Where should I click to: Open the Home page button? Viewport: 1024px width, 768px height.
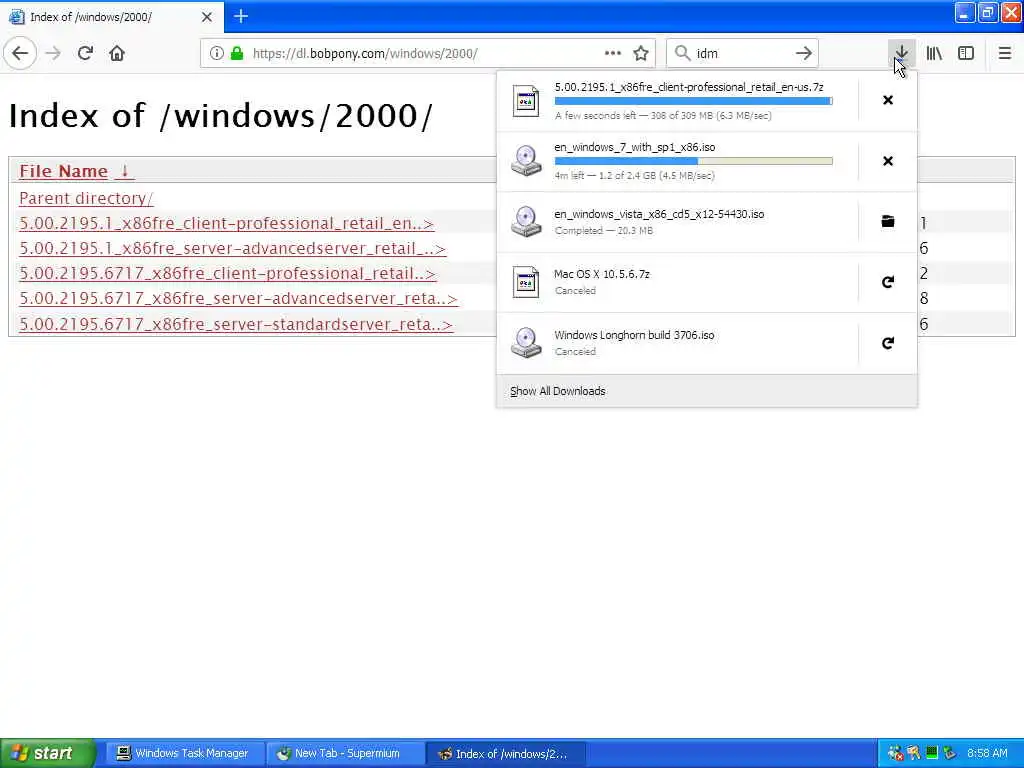coord(117,54)
